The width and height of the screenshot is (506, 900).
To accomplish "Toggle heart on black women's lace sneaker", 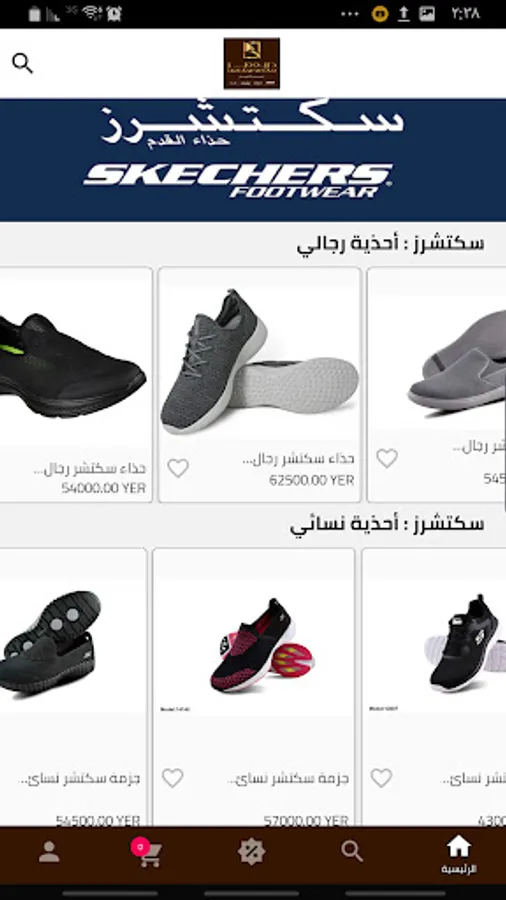I will 381,778.
